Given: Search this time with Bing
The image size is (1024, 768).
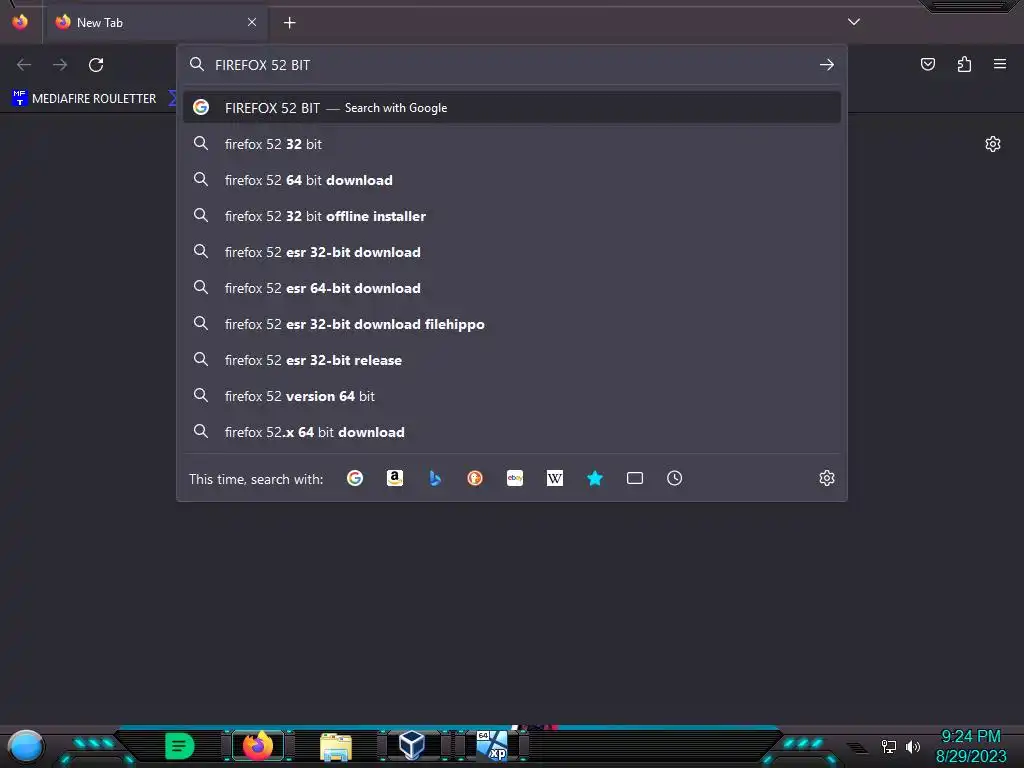Looking at the screenshot, I should [435, 478].
